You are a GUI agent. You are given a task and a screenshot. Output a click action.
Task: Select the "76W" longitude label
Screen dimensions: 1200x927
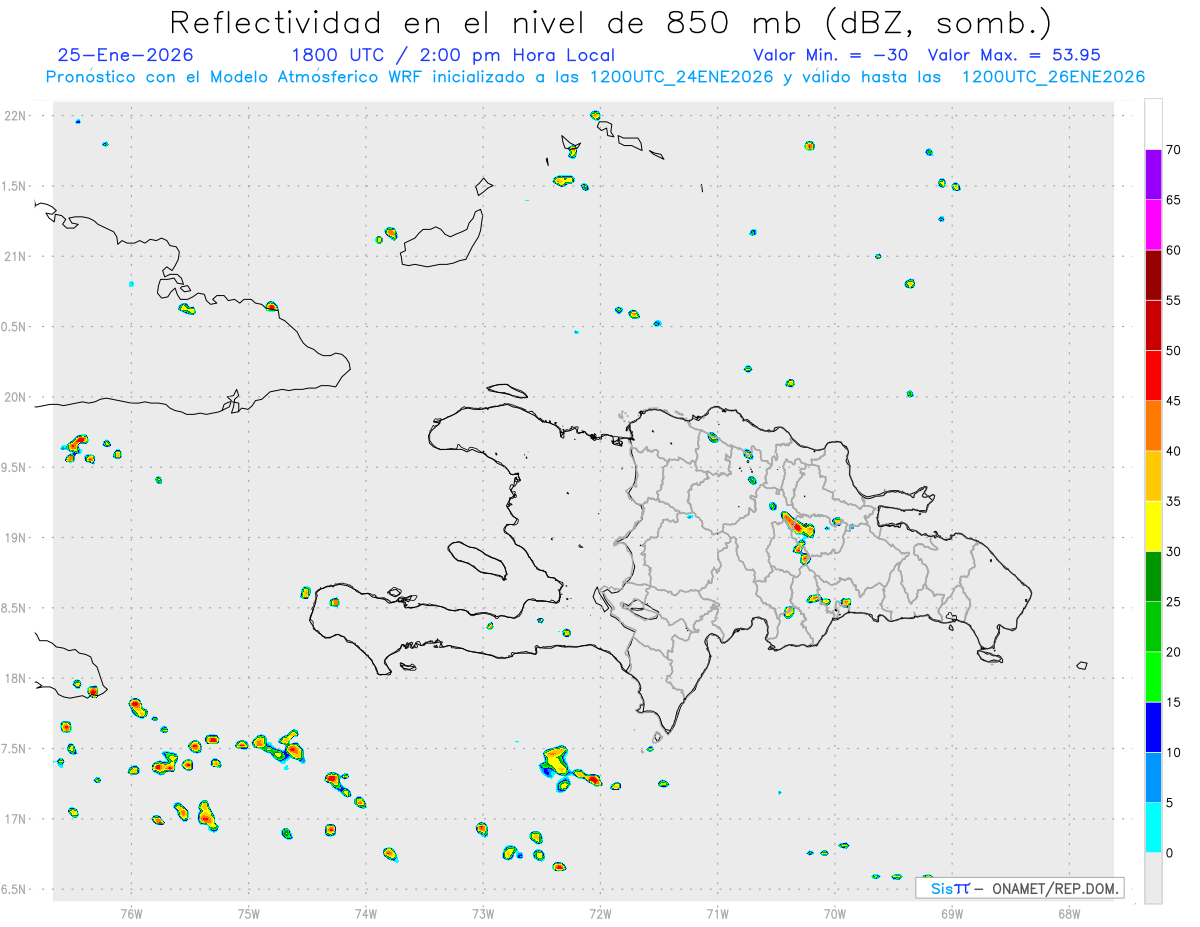[131, 913]
